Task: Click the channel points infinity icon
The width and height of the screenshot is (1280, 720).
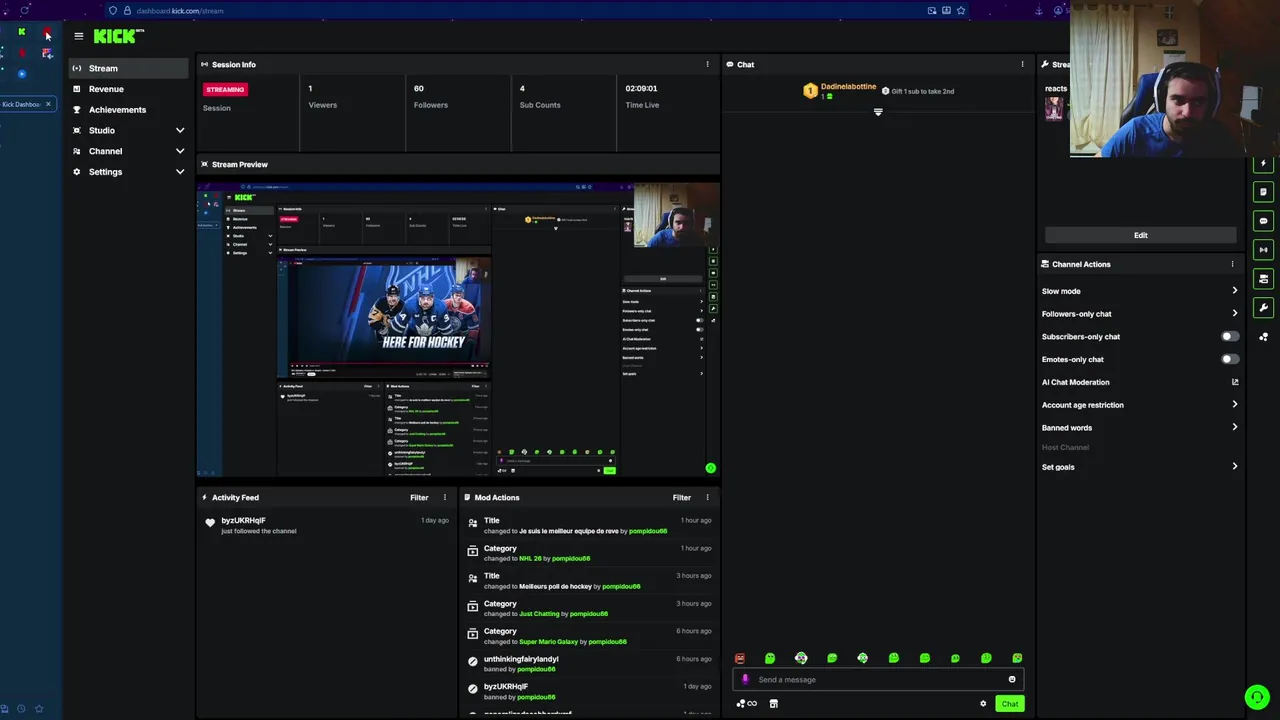Action: (x=747, y=704)
